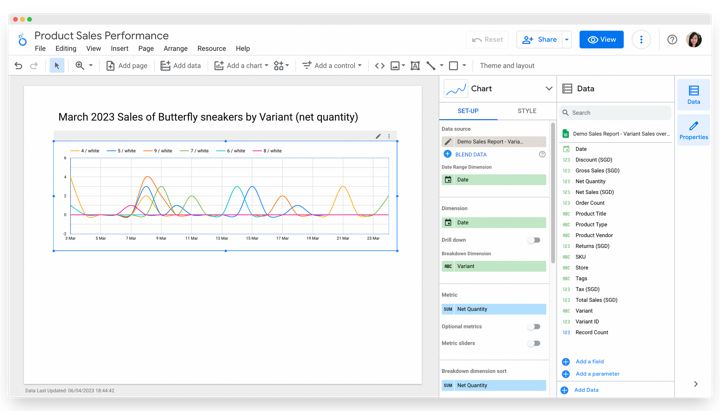The width and height of the screenshot is (720, 411).
Task: Click the Undo arrow icon
Action: [18, 66]
